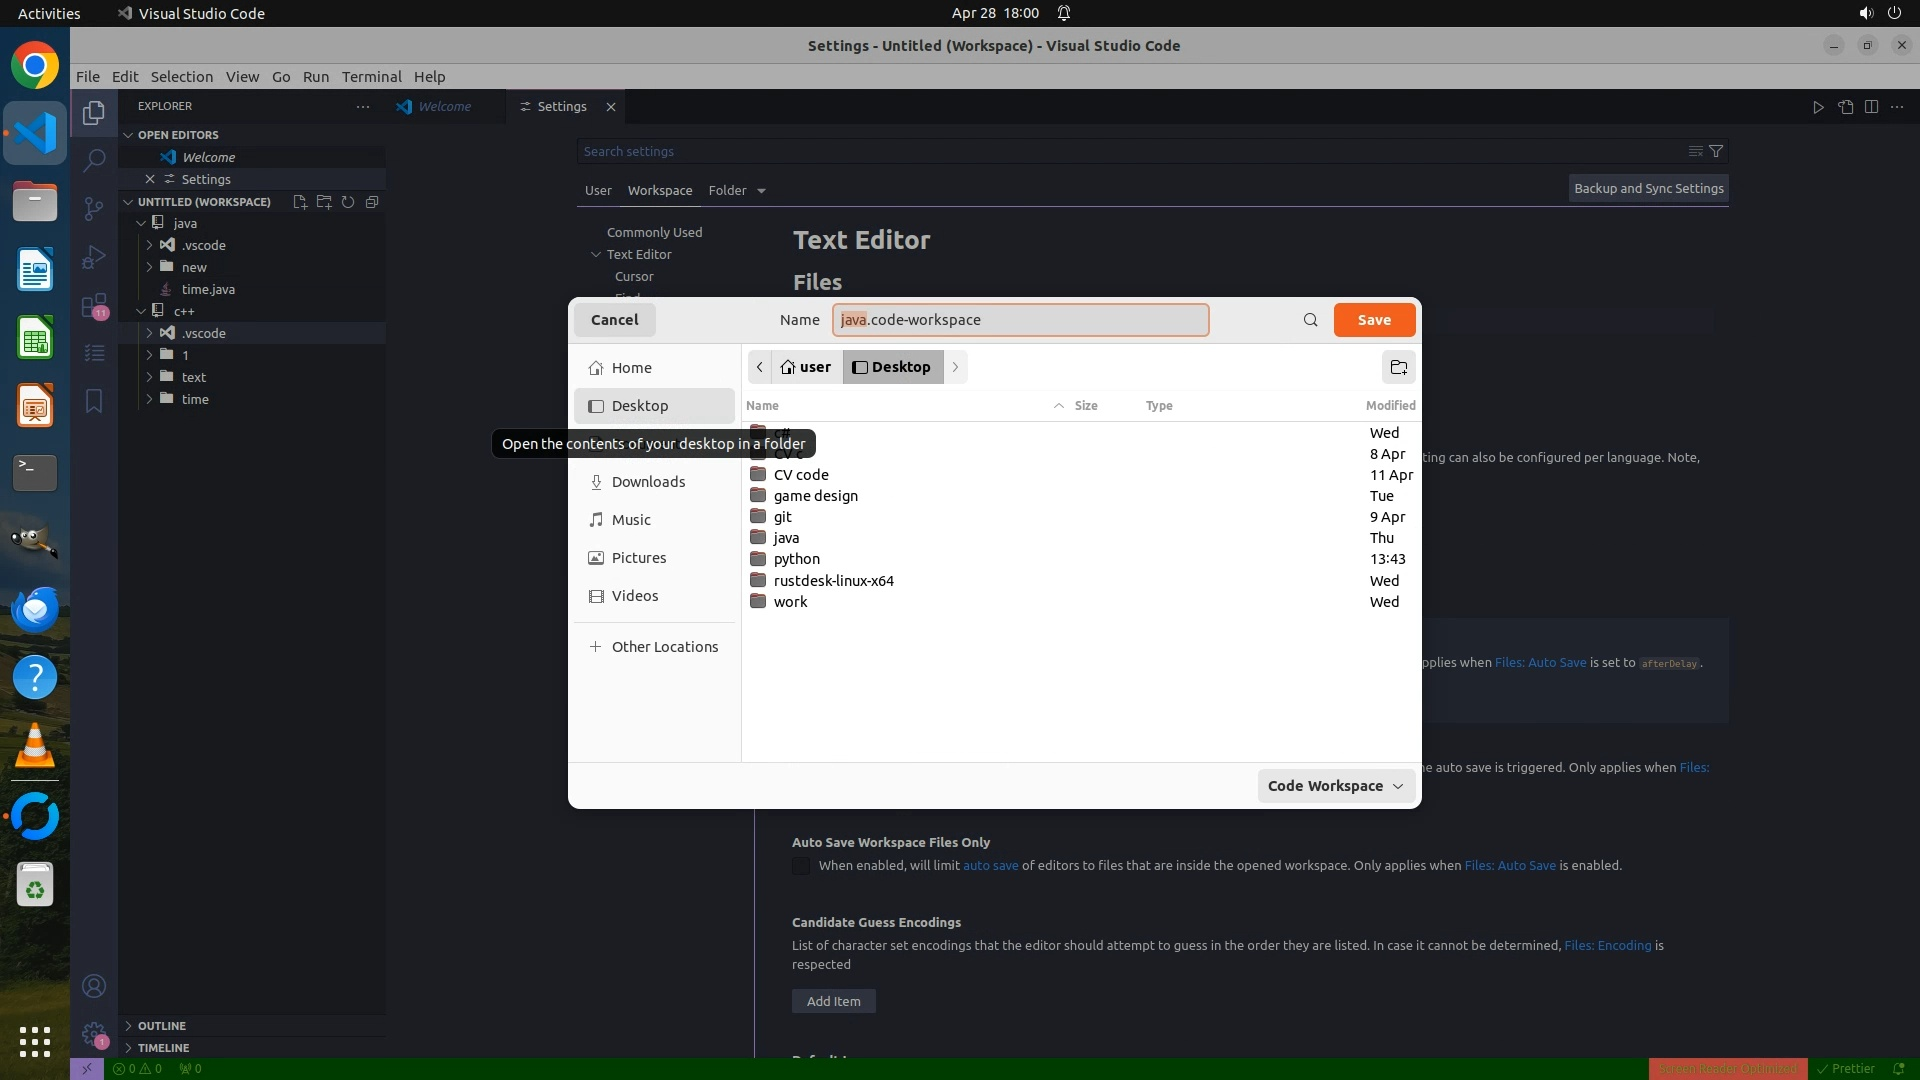1920x1080 pixels.
Task: Open the Manage gear icon
Action: point(93,1034)
